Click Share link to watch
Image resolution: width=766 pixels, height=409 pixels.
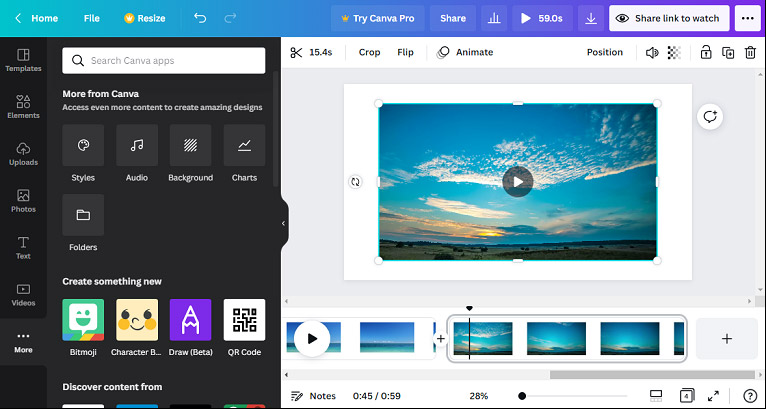coord(669,18)
